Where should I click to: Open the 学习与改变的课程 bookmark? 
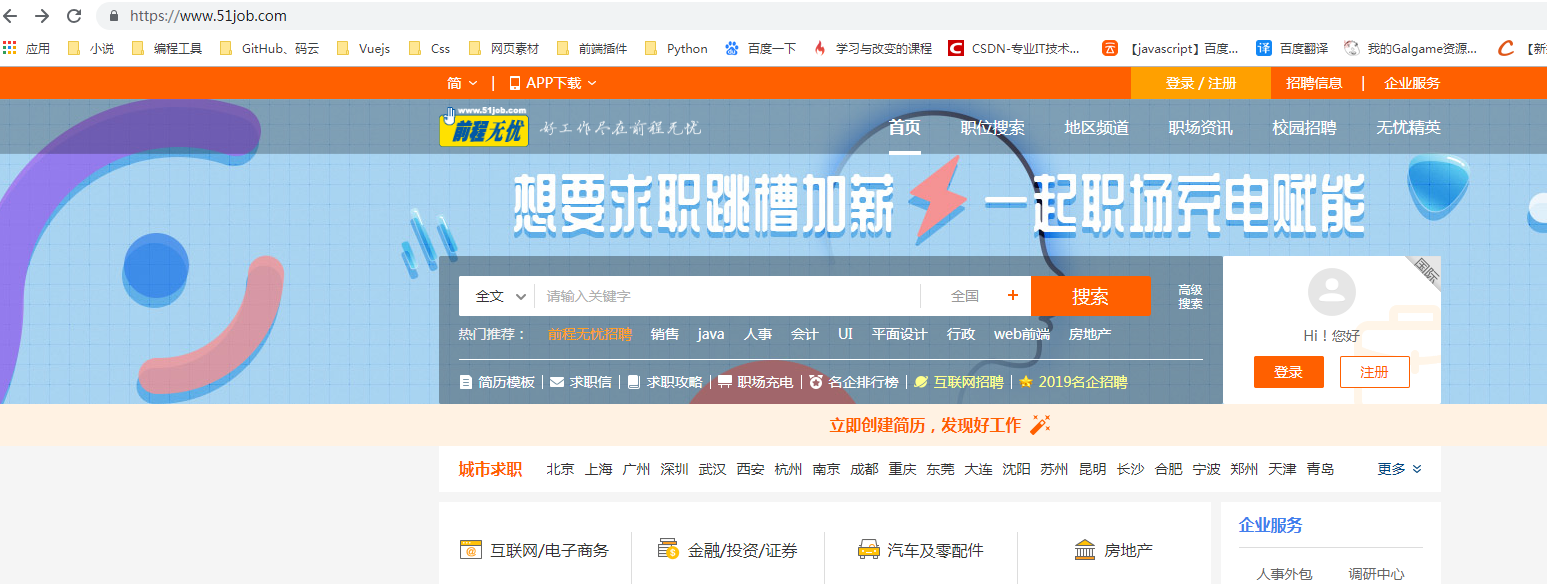(x=872, y=48)
